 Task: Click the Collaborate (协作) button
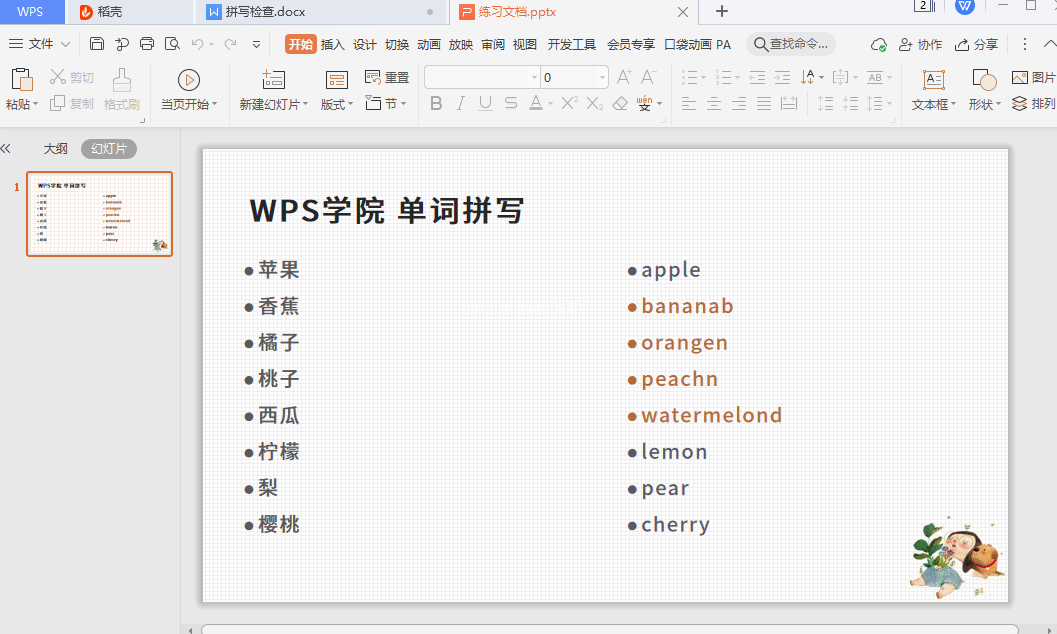pyautogui.click(x=921, y=44)
